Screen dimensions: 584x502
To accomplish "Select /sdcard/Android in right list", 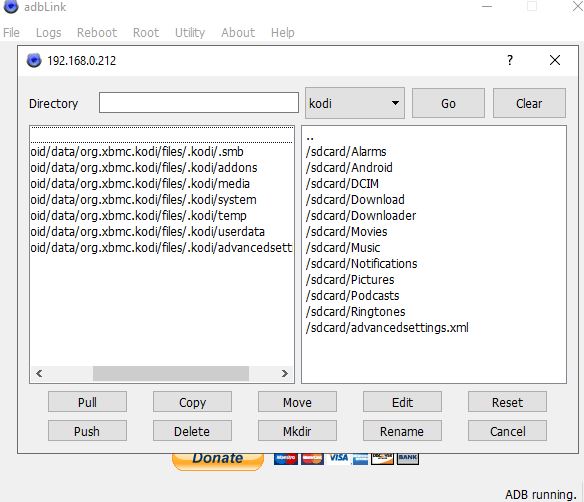I will [x=434, y=168].
